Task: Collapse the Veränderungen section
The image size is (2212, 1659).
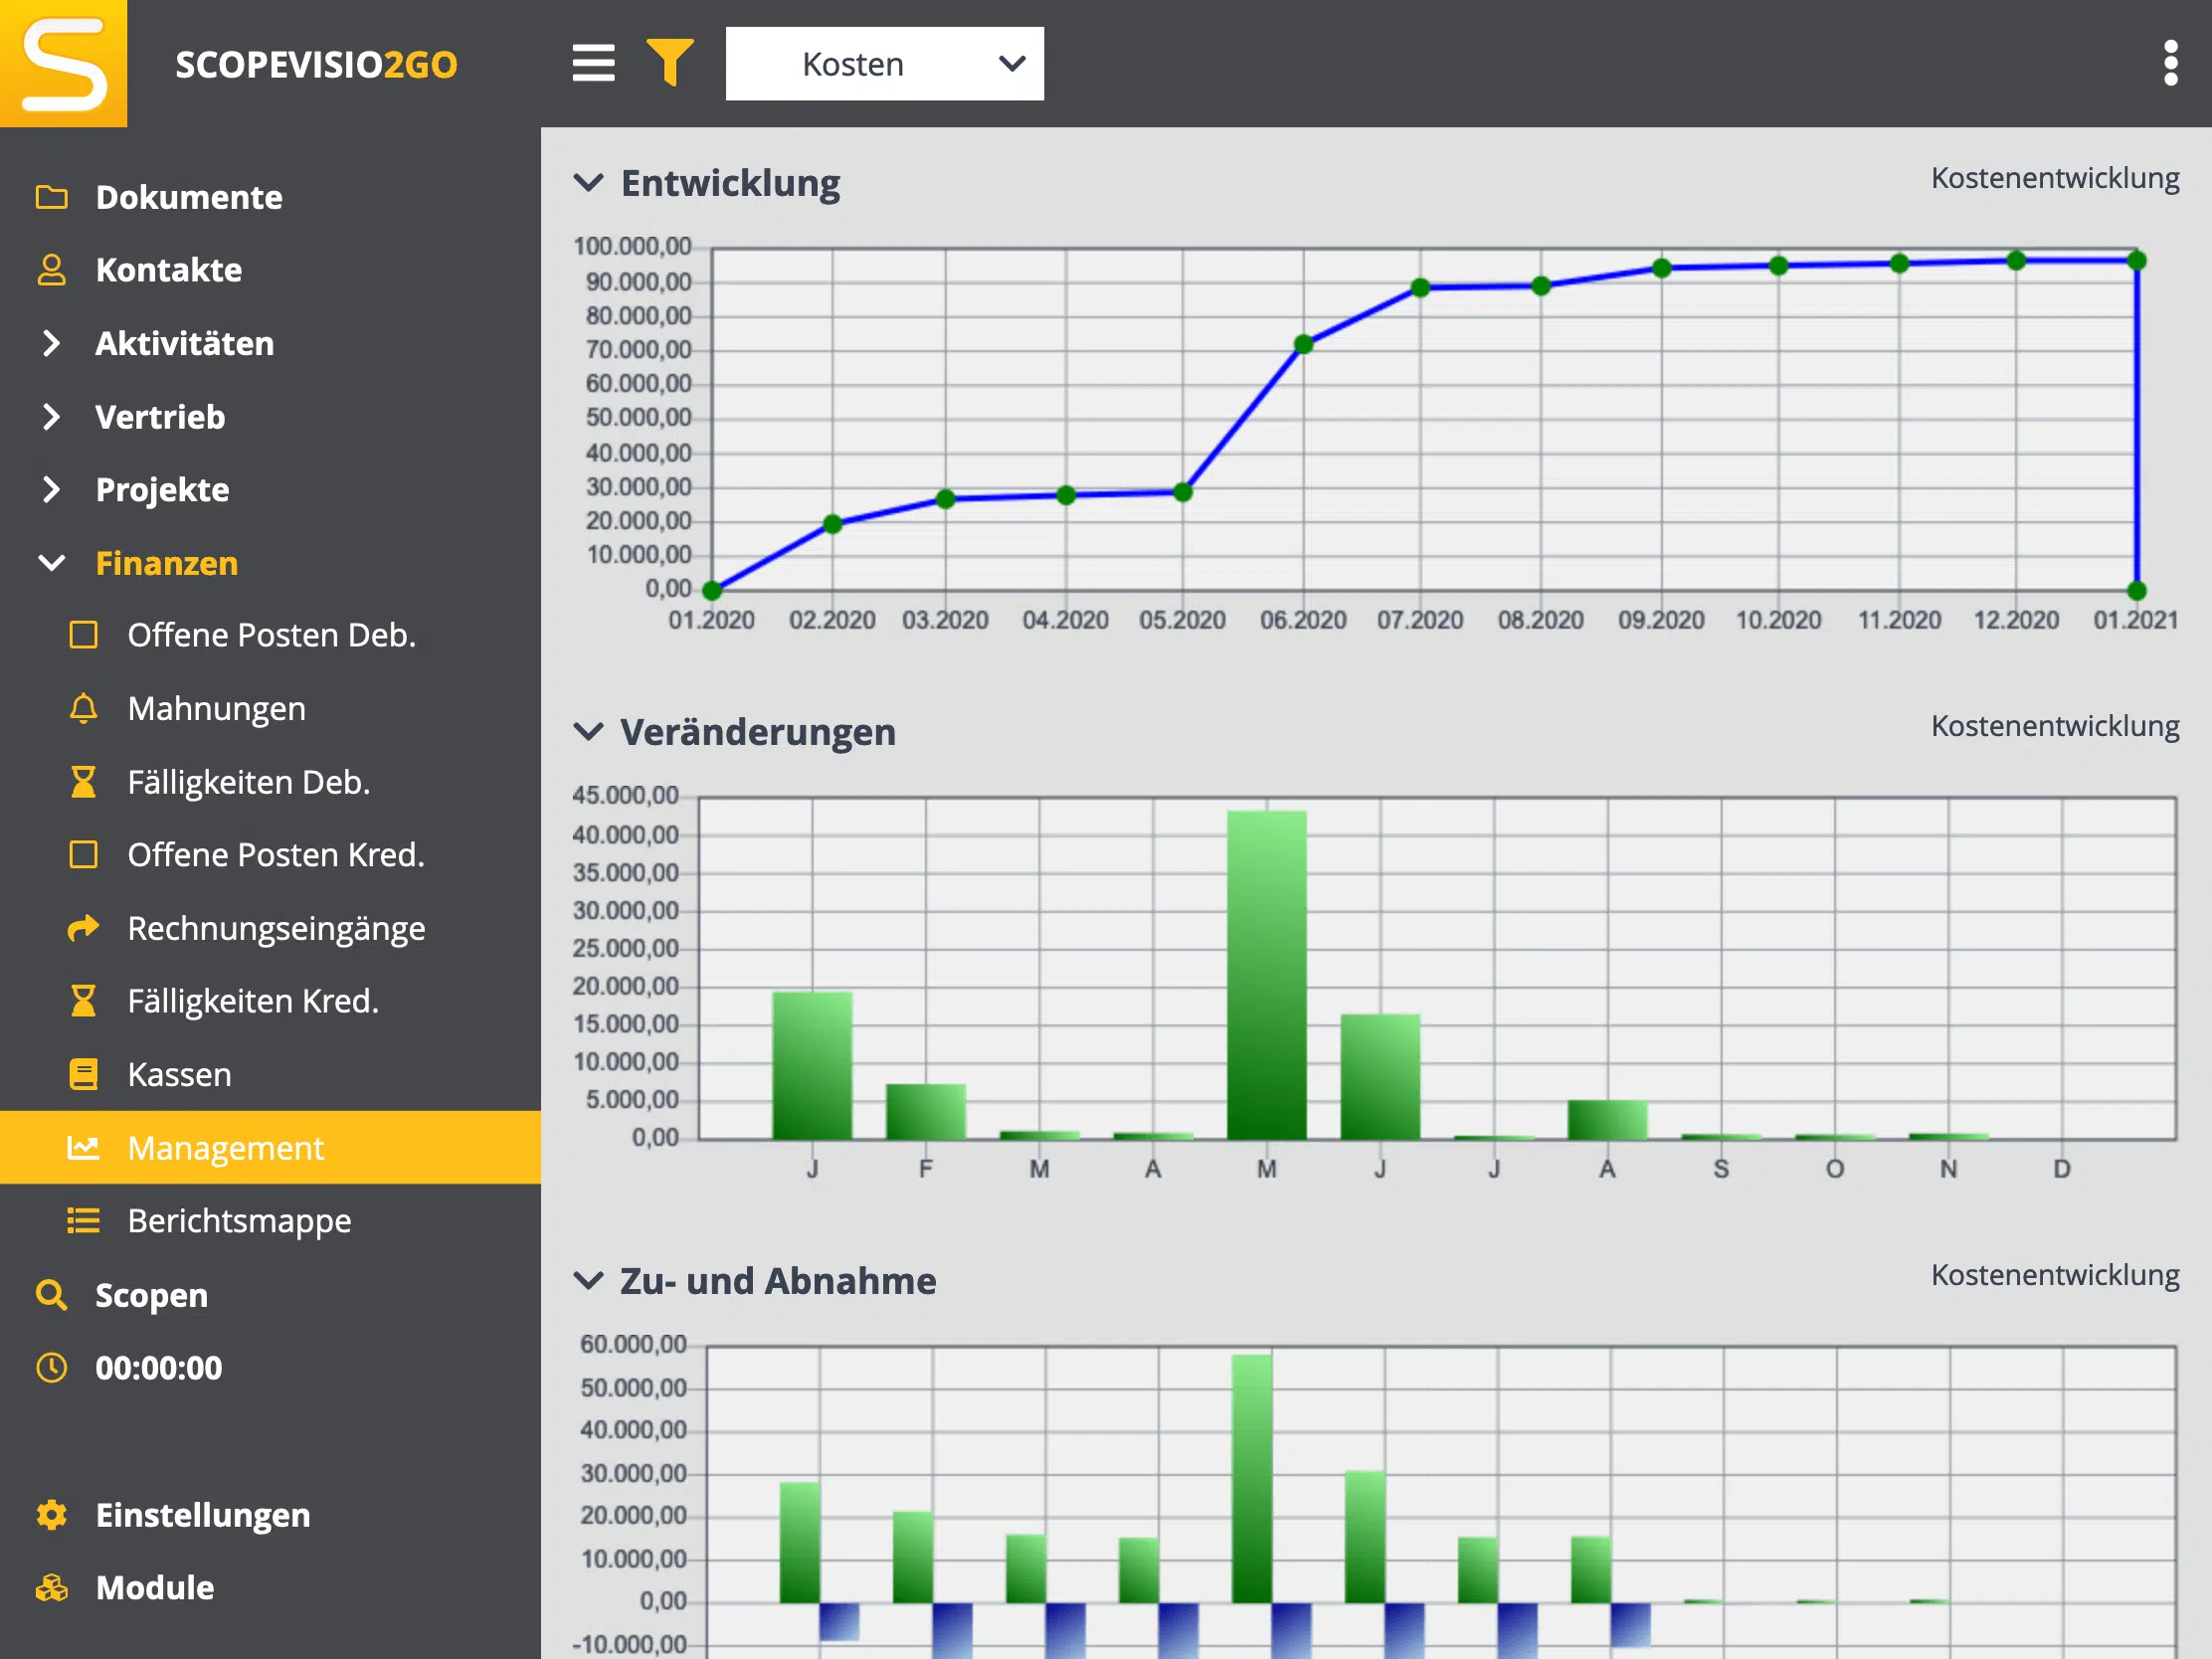Action: pos(589,732)
